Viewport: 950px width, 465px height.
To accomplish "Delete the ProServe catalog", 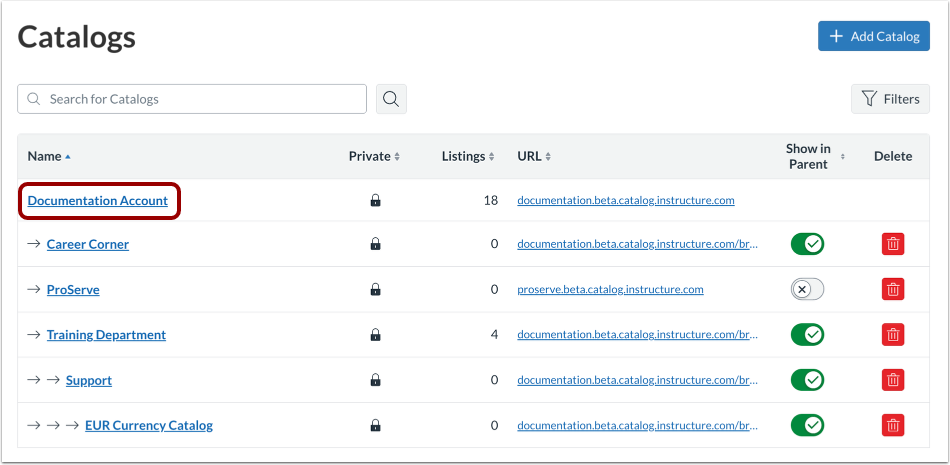I will point(893,290).
